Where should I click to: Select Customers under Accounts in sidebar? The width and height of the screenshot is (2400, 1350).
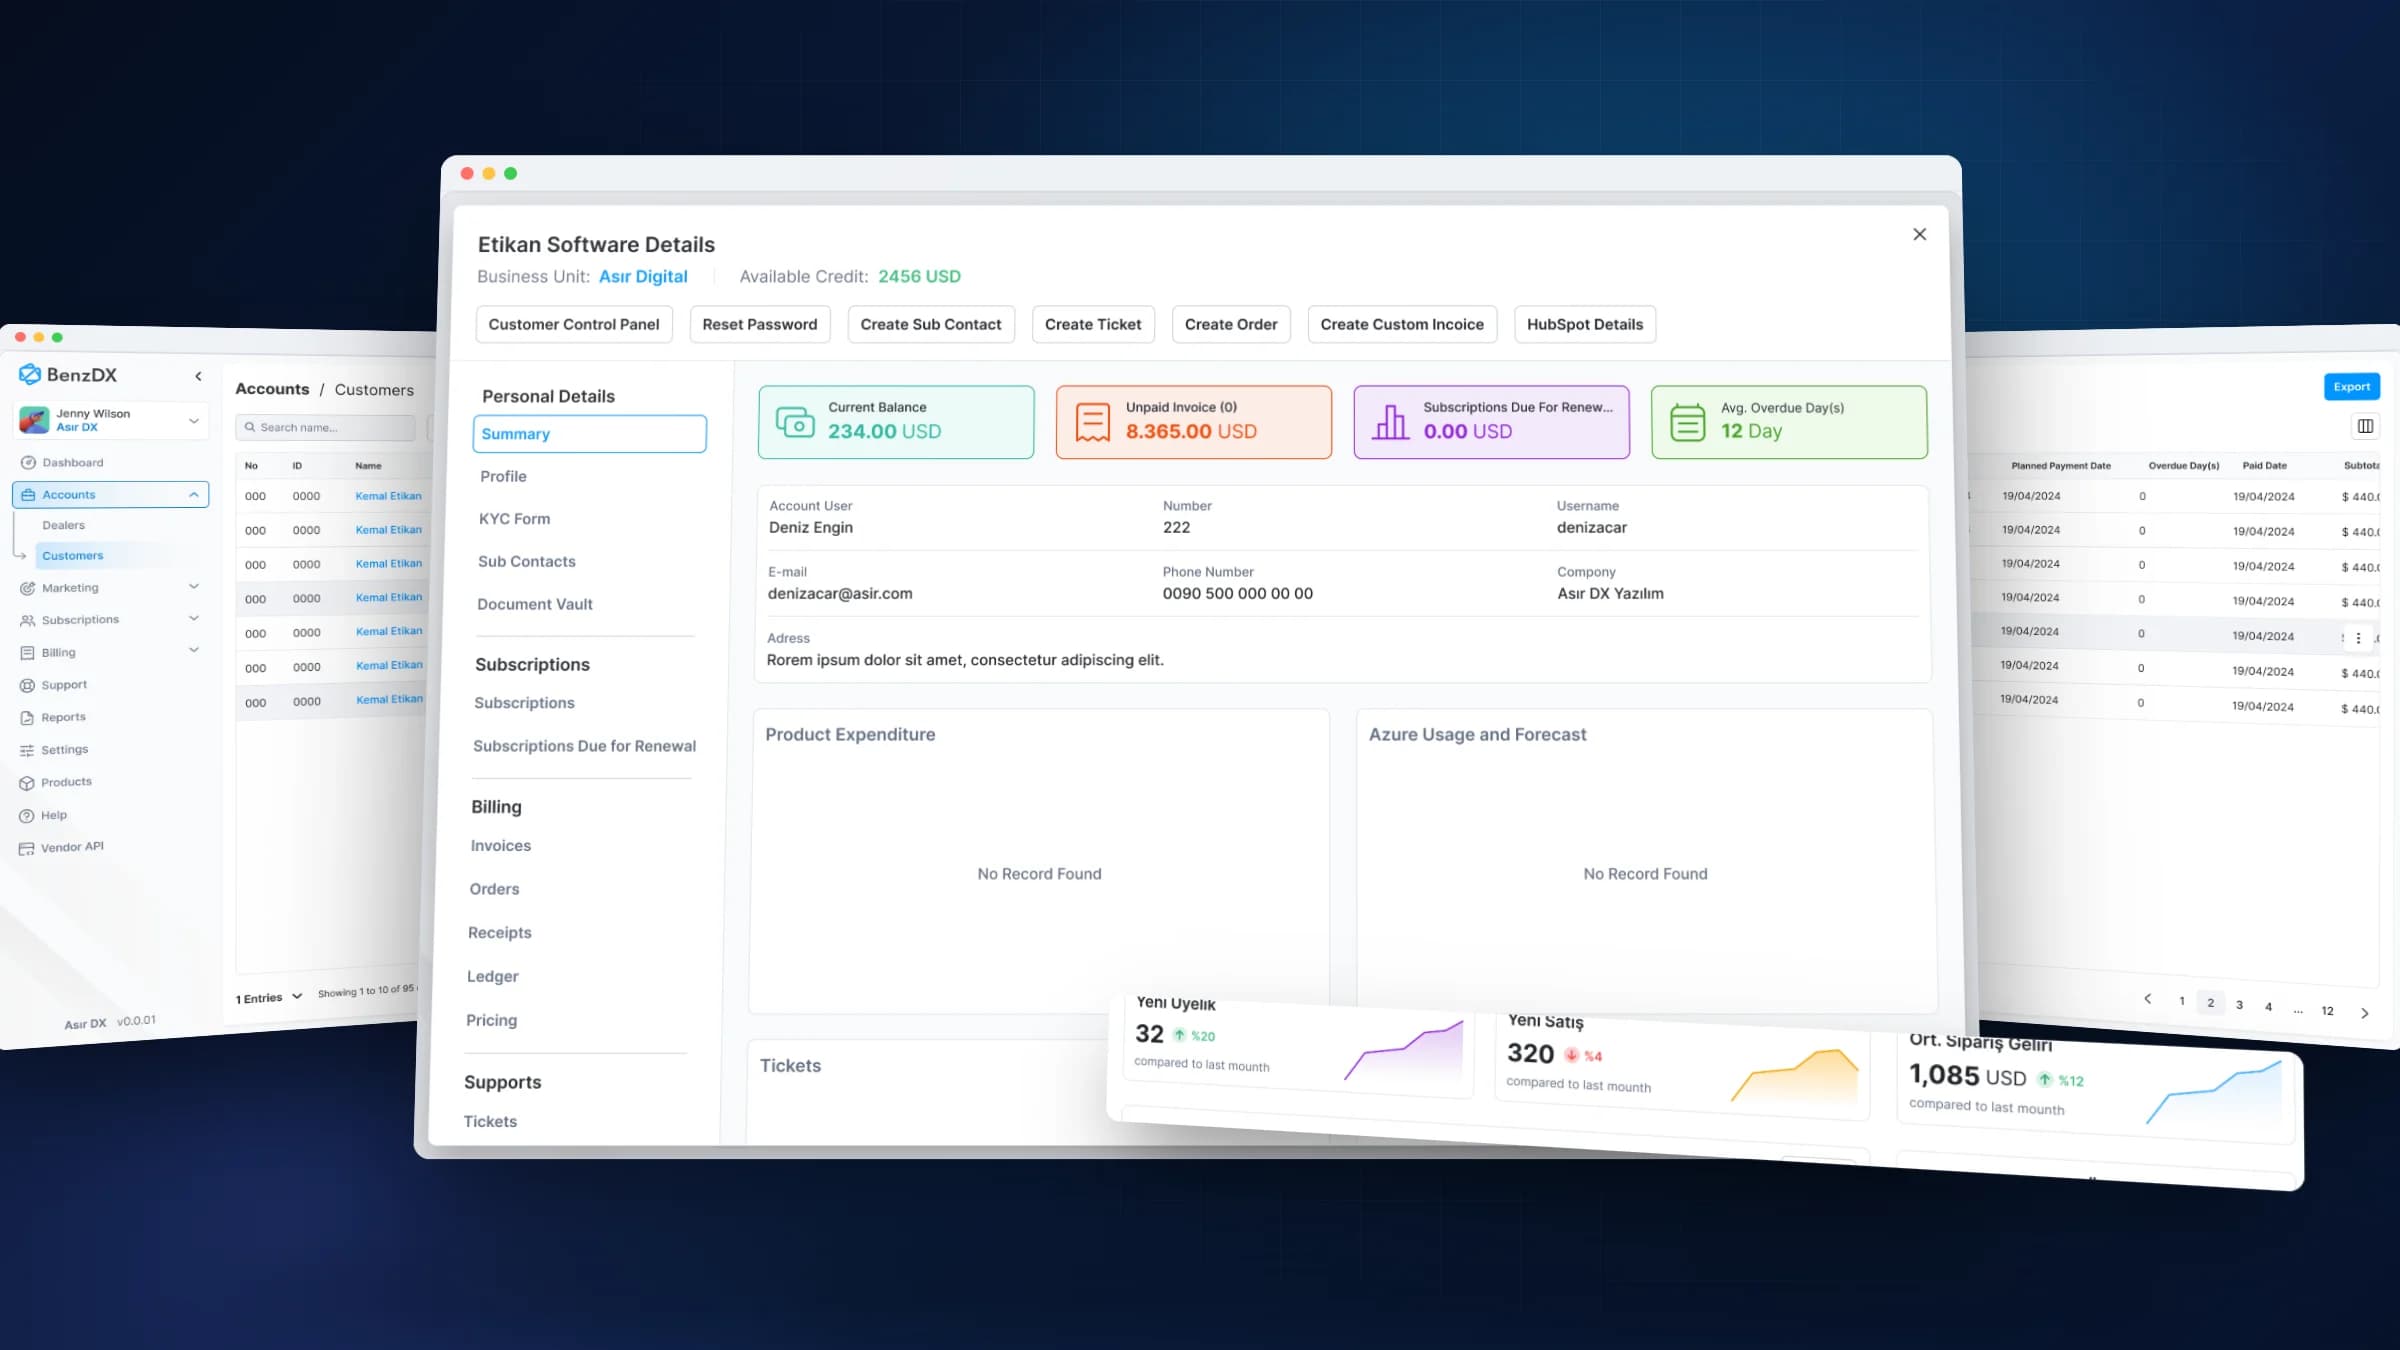pyautogui.click(x=72, y=556)
